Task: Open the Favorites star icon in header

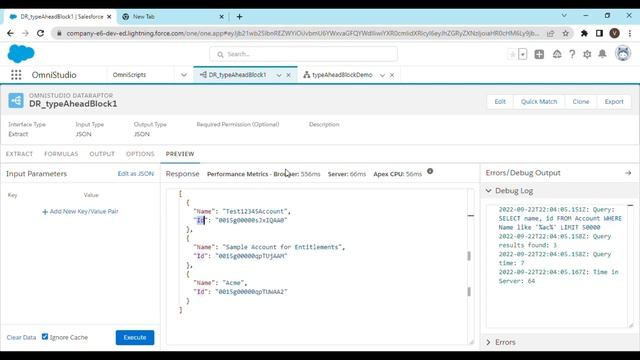Action: pyautogui.click(x=512, y=54)
